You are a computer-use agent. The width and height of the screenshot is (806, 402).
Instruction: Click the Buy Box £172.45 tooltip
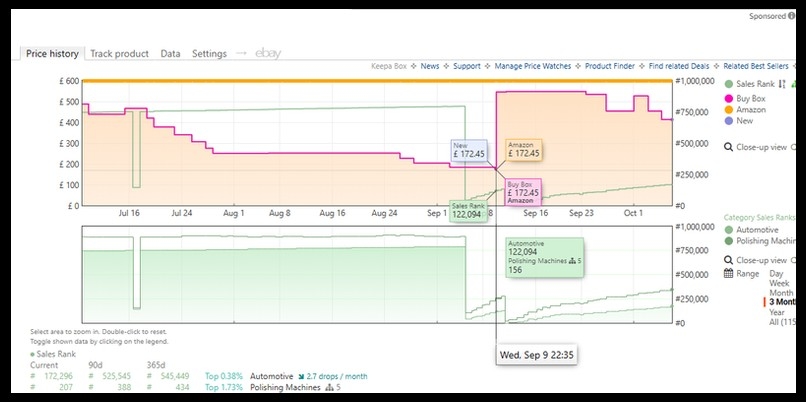click(x=523, y=192)
